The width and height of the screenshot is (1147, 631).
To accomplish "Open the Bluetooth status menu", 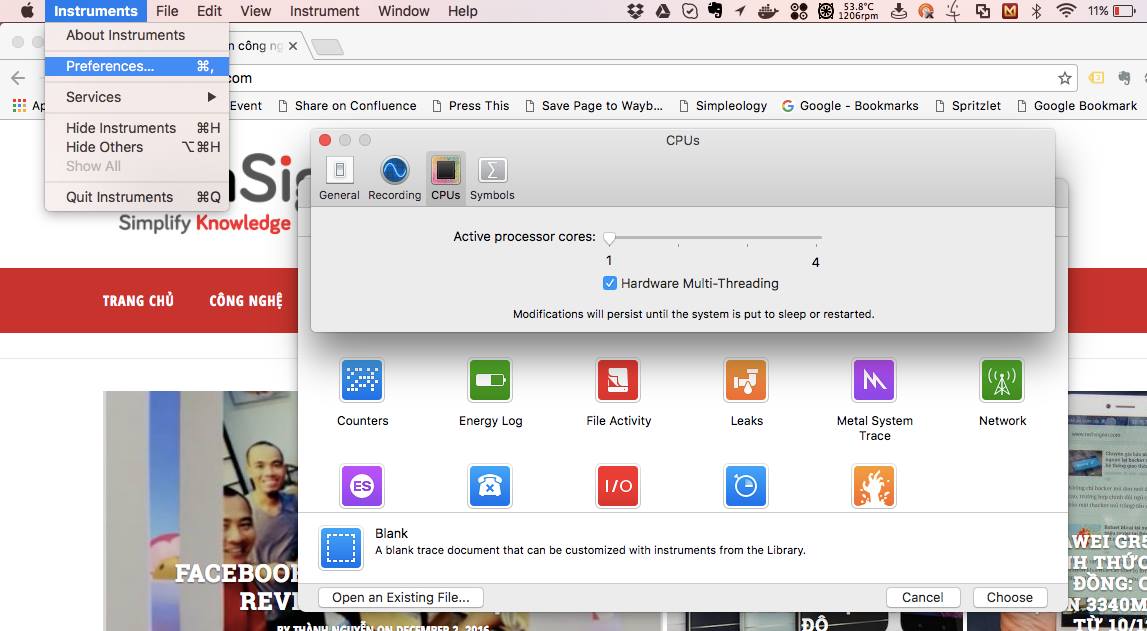I will point(1037,11).
